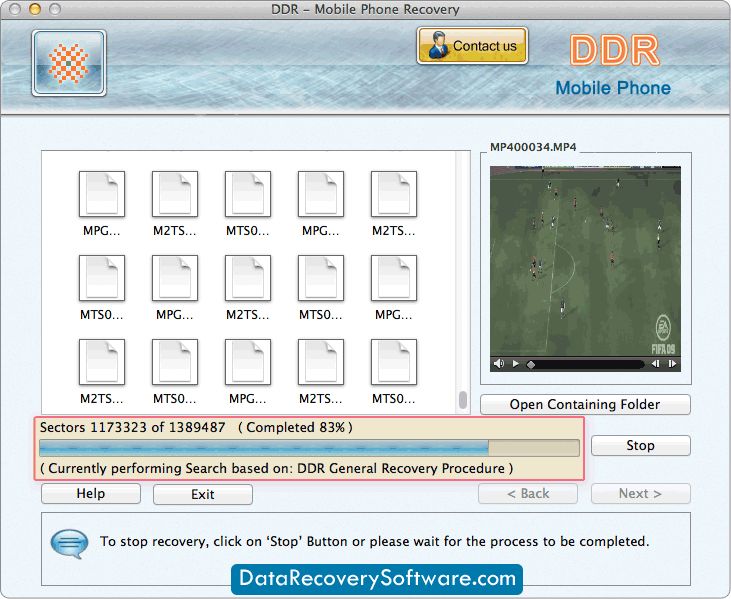This screenshot has height=599, width=731.
Task: Click Open Containing Folder
Action: [585, 404]
